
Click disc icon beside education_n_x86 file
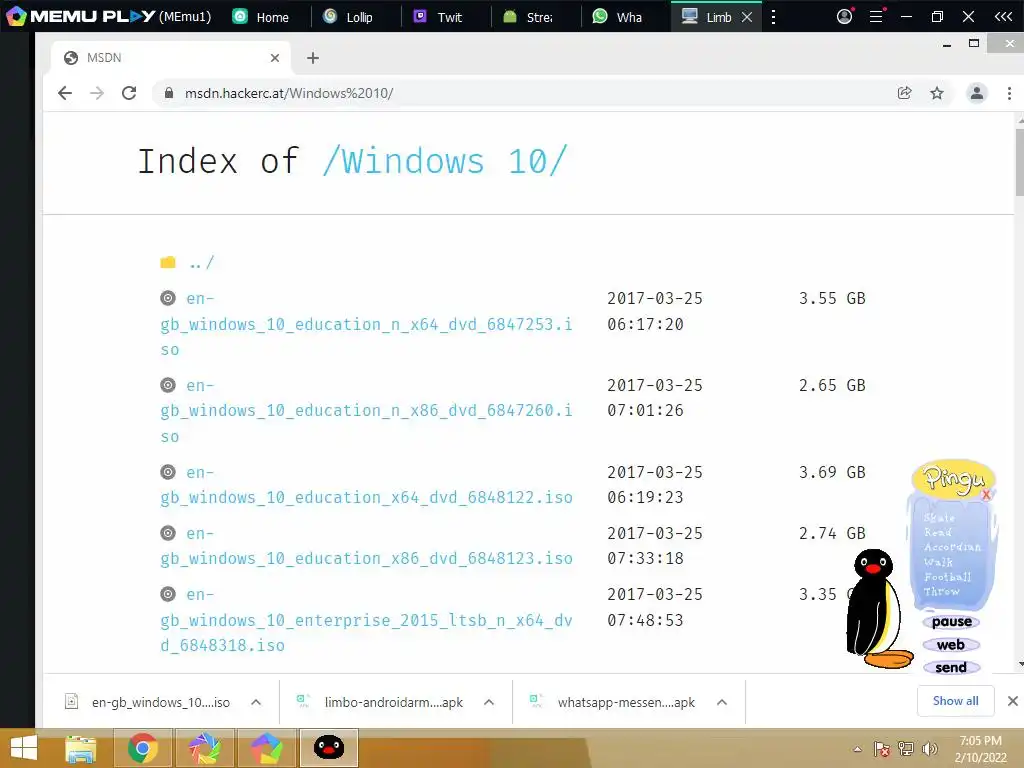[x=168, y=385]
